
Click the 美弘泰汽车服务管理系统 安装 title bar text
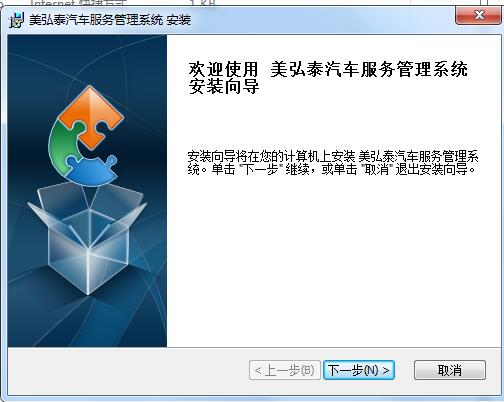click(110, 20)
